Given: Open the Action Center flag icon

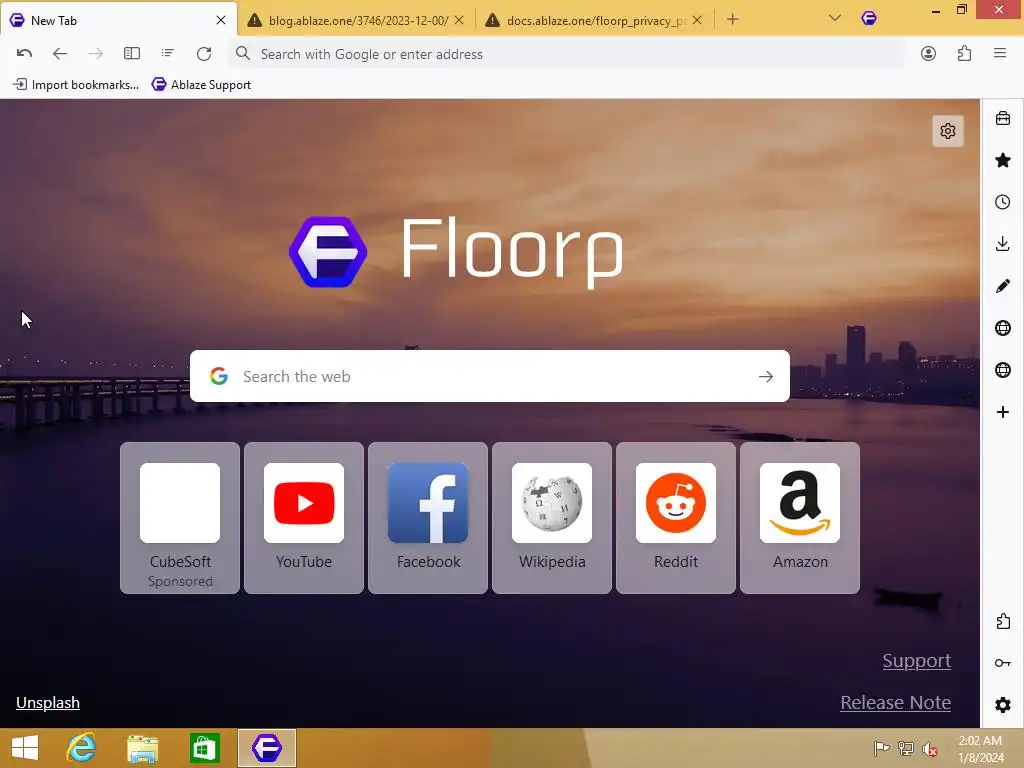Looking at the screenshot, I should coord(881,749).
